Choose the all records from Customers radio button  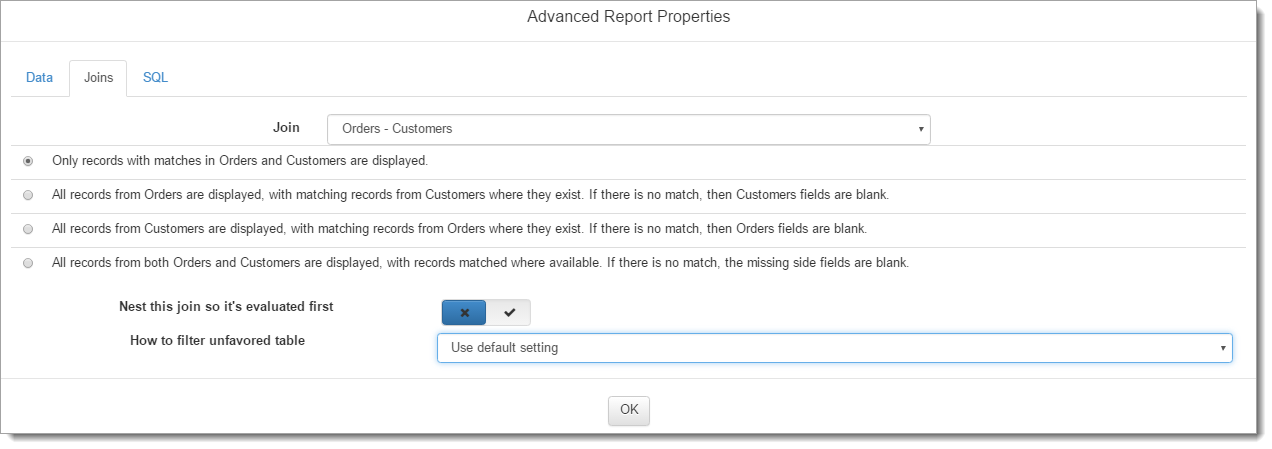tap(28, 229)
